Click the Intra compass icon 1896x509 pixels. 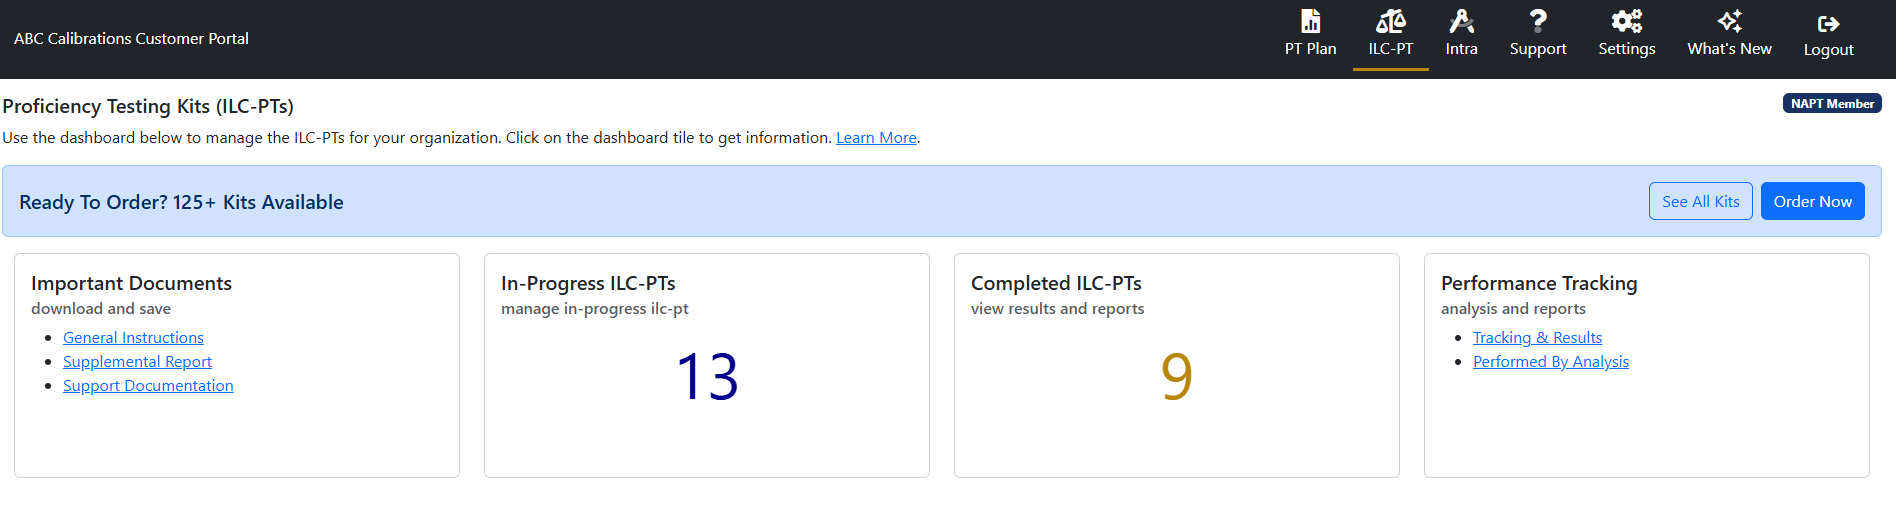1461,21
